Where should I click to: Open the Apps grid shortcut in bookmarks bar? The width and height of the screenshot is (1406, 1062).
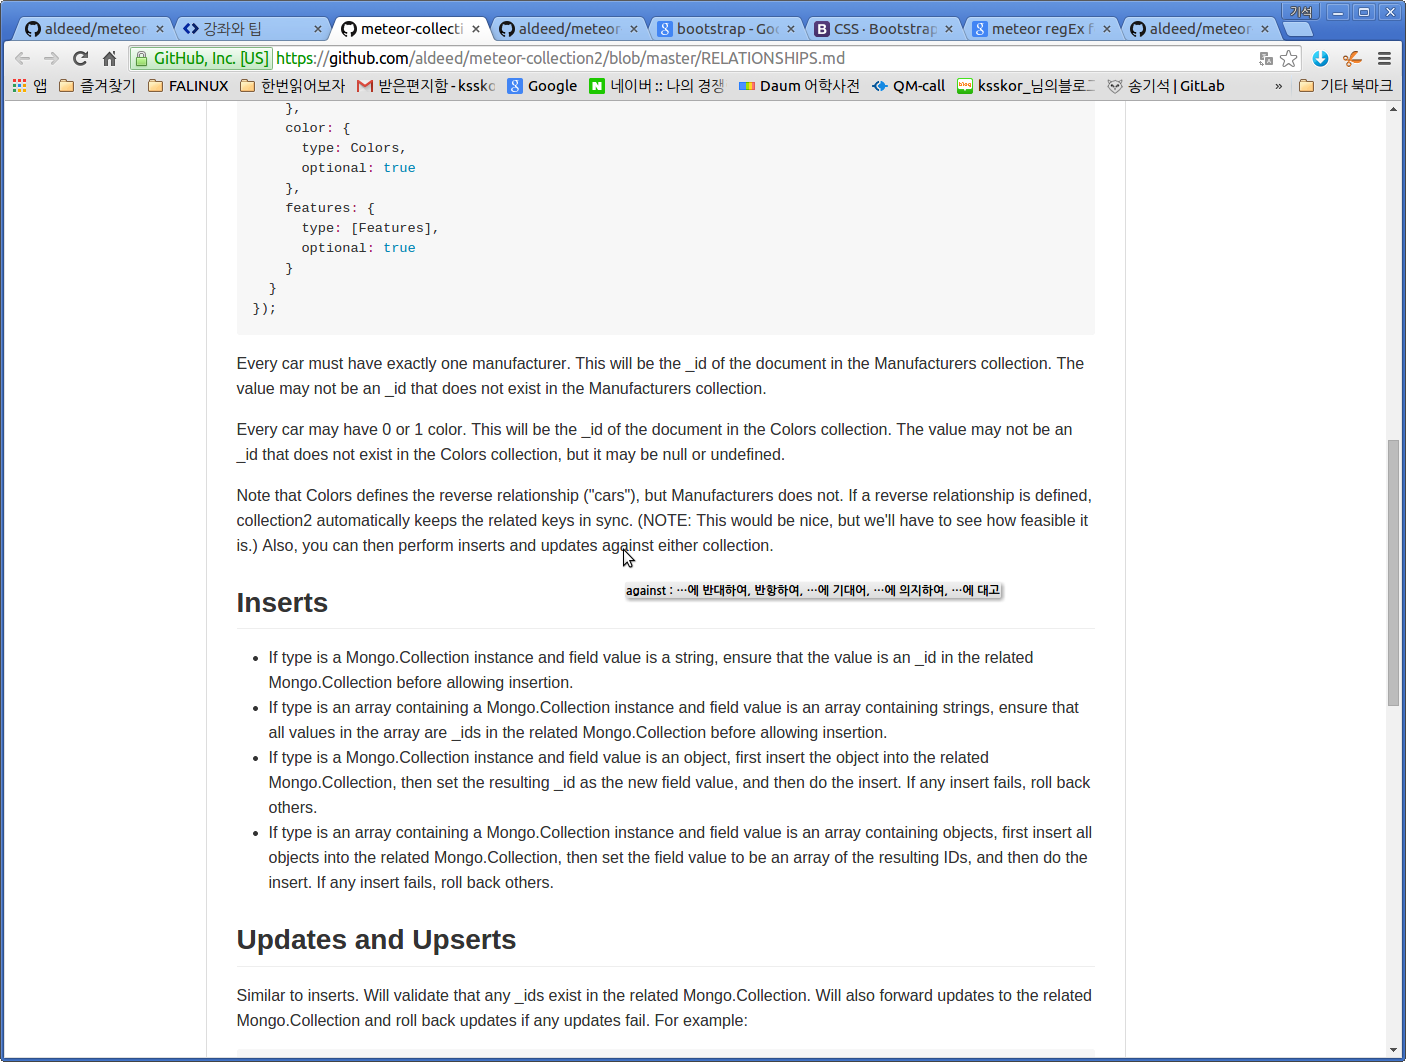tap(29, 86)
